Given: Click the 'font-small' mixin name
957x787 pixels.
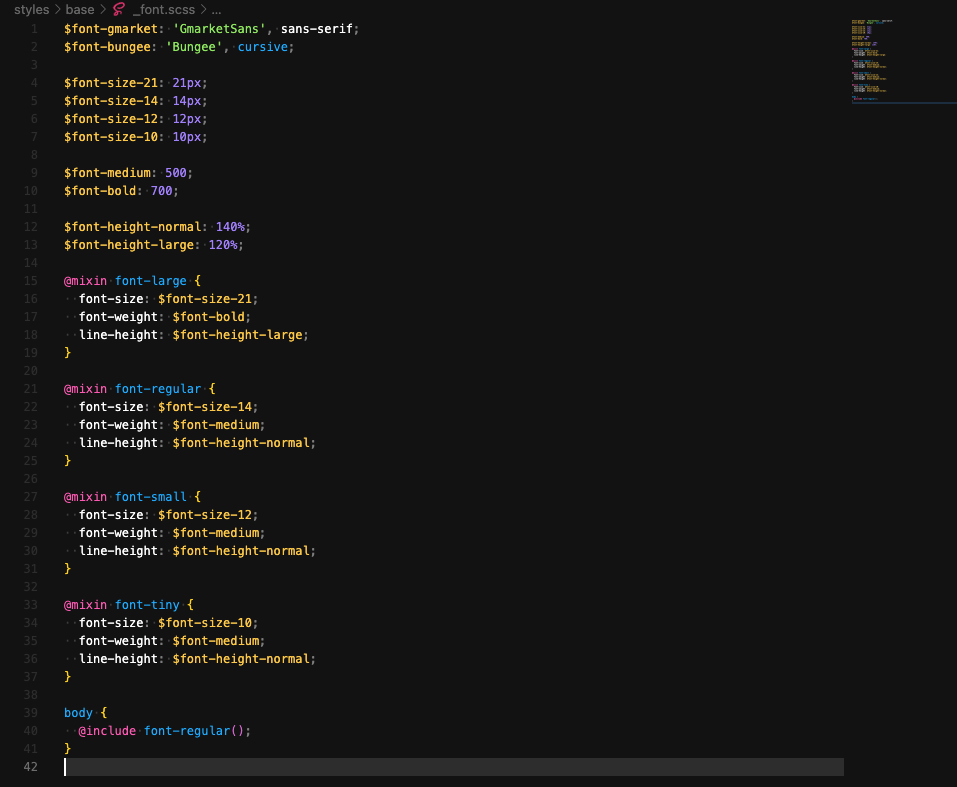Looking at the screenshot, I should point(151,497).
